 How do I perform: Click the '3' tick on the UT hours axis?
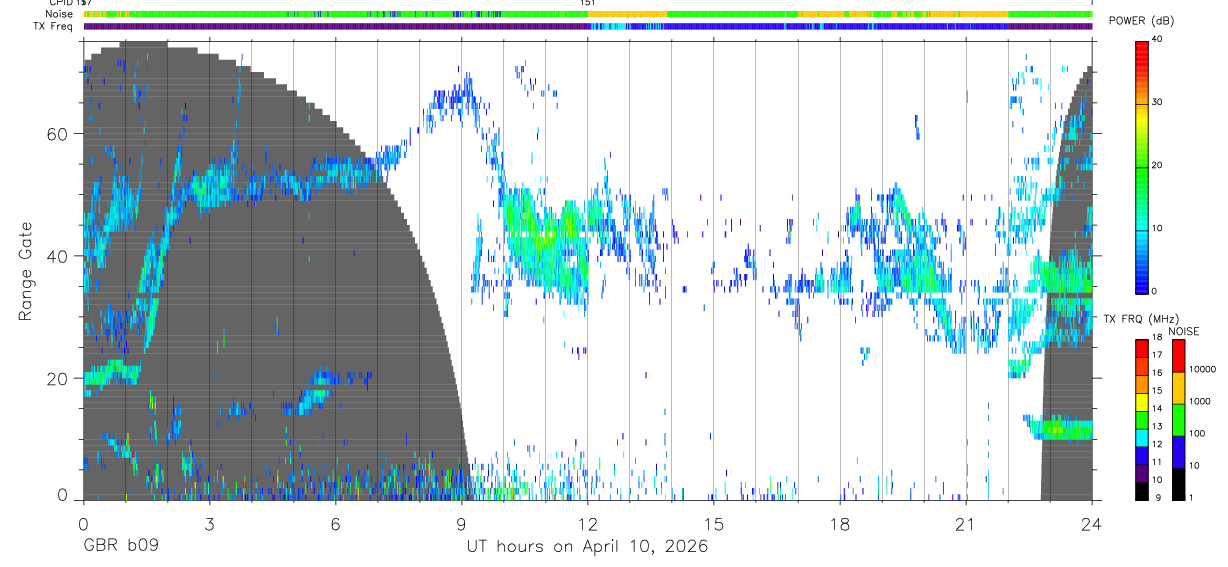[209, 523]
